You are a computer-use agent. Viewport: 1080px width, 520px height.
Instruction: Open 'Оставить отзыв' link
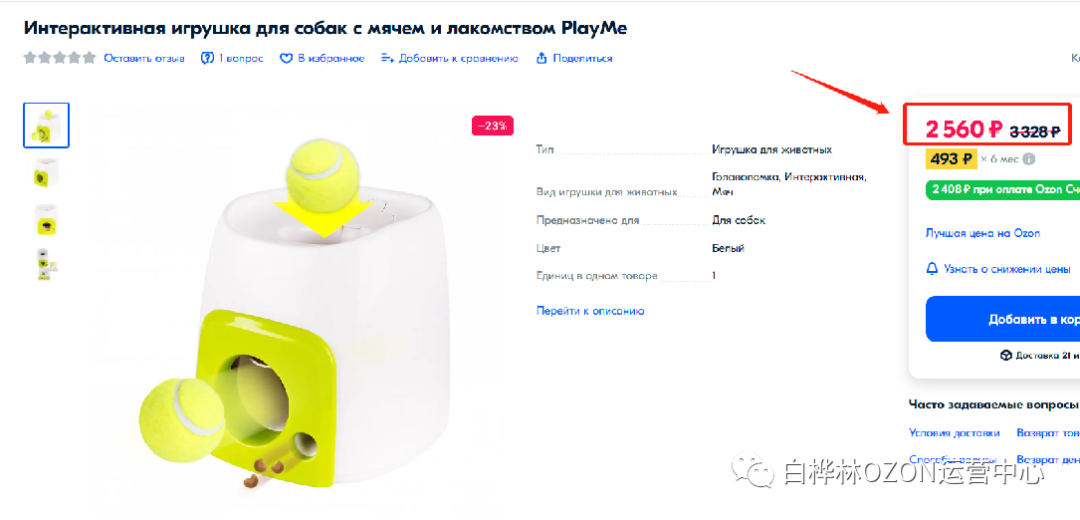144,59
